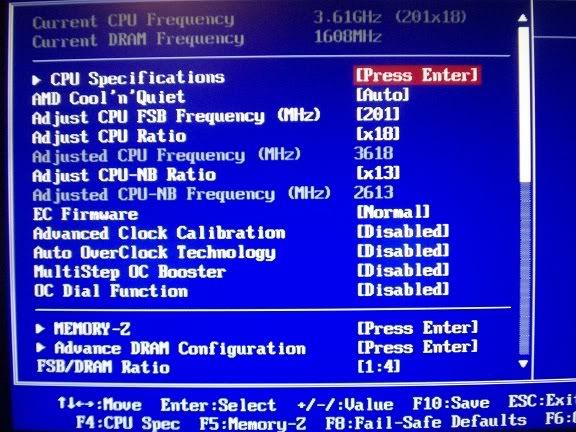Open the EC Firmware Normal option
Screen dimensions: 576x432
[x=393, y=212]
